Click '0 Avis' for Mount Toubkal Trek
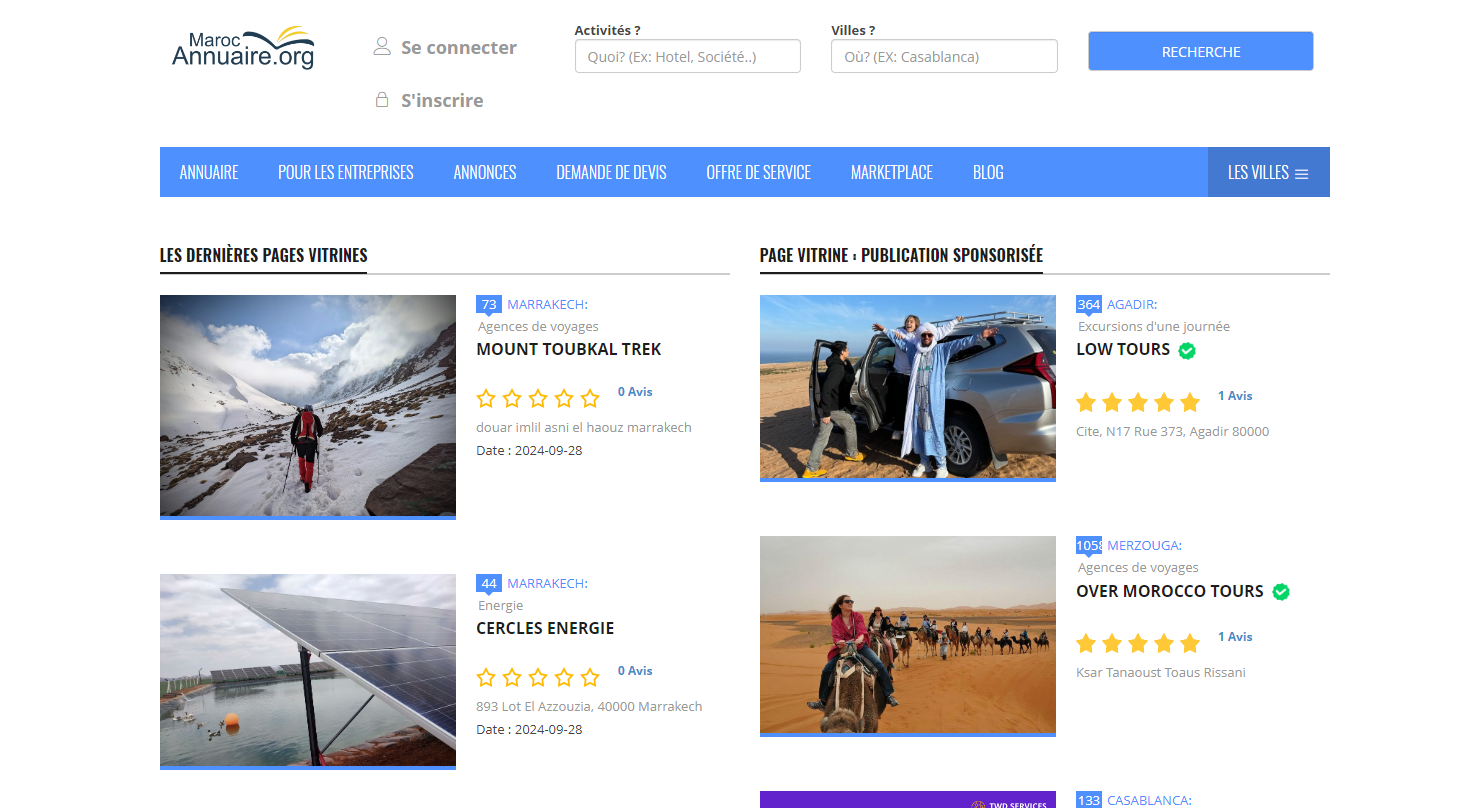Viewport: 1475px width, 808px height. (x=635, y=392)
